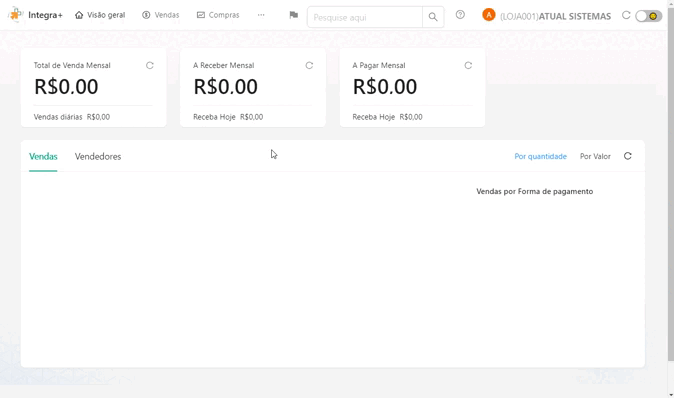Switch to the Vendedores tab
Screen dimensions: 674x398
(98, 156)
